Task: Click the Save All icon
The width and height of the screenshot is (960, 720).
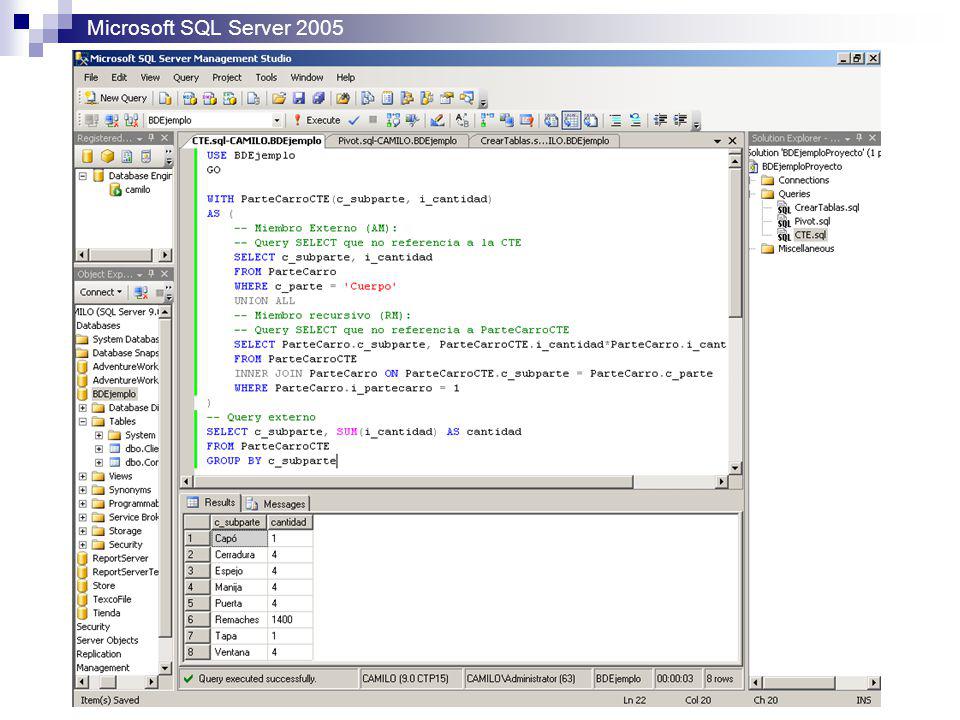Action: (318, 98)
